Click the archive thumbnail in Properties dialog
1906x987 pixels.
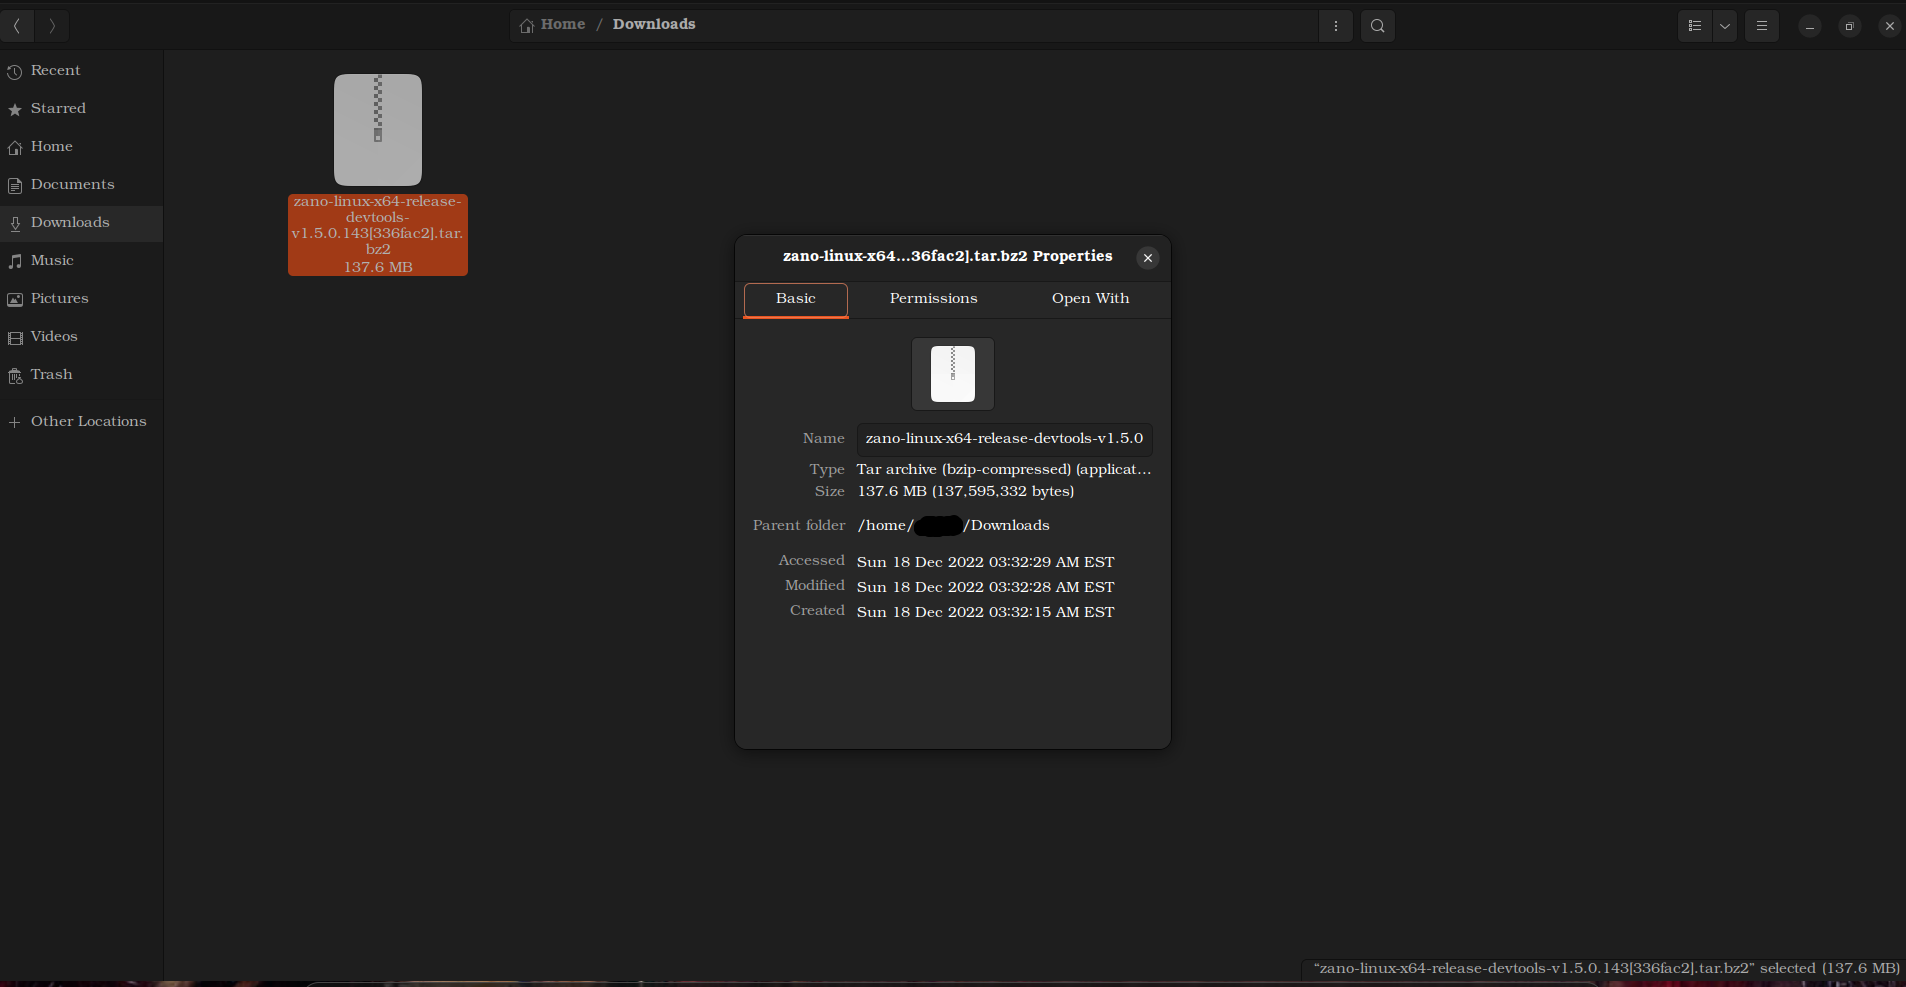click(951, 373)
